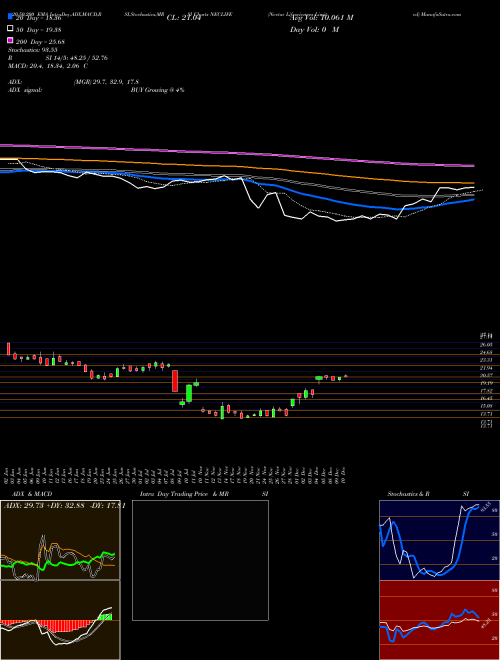This screenshot has width=500, height=660.
Task: Click the white 50 Day legend swatch
Action: 10,28
